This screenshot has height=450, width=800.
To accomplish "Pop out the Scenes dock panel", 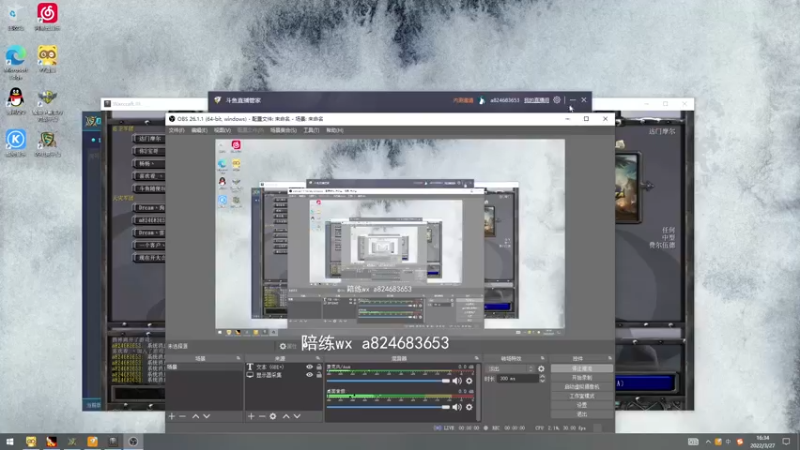I will [x=238, y=359].
